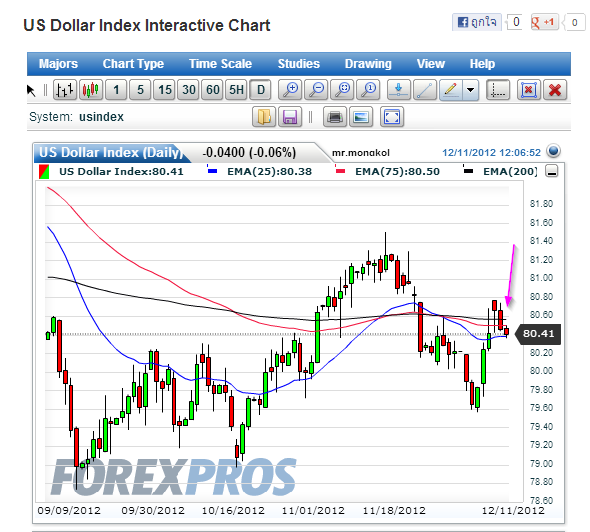The image size is (590, 532).
Task: Select the candlestick chart icon
Action: [x=91, y=90]
